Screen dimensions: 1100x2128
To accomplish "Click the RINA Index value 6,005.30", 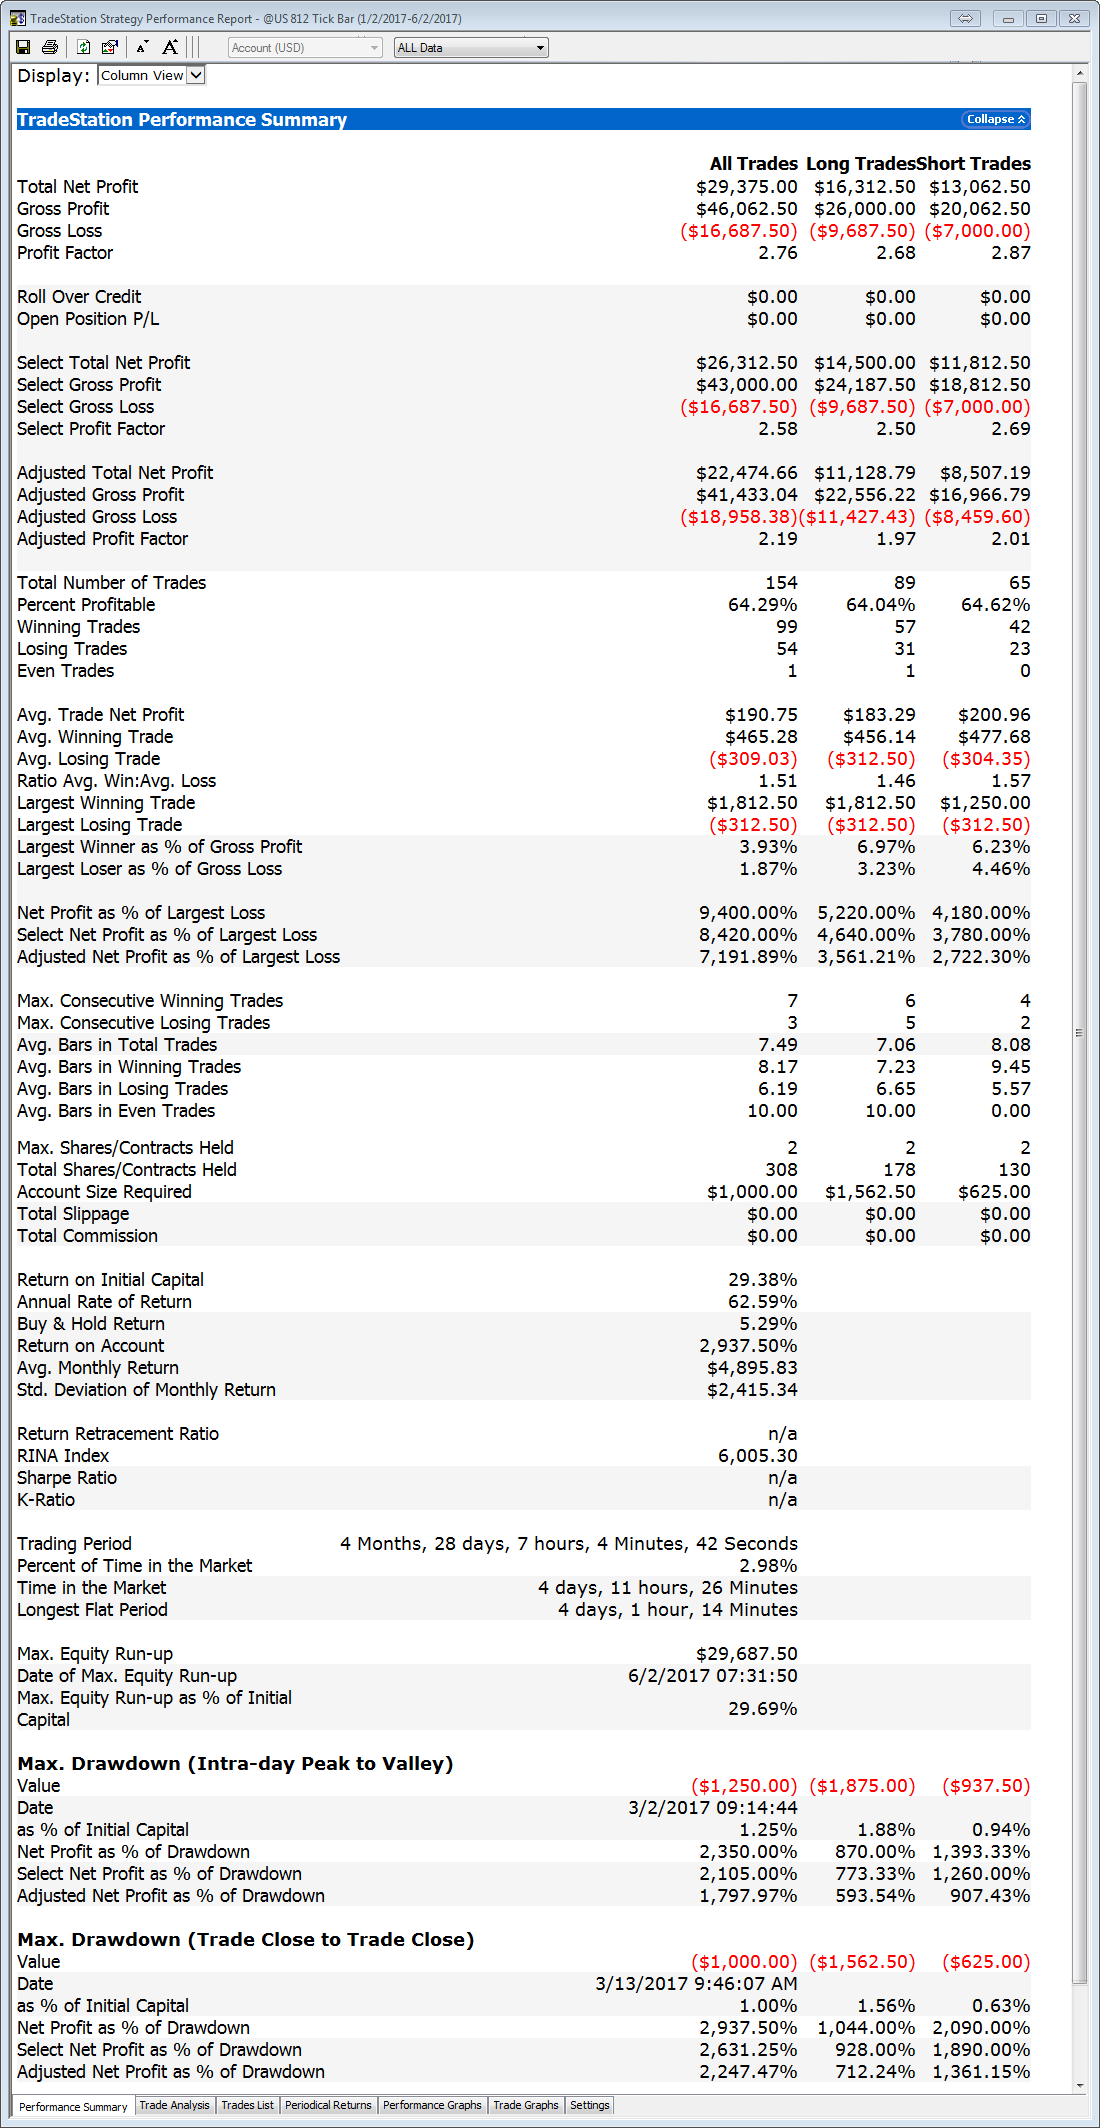I will coord(758,1456).
